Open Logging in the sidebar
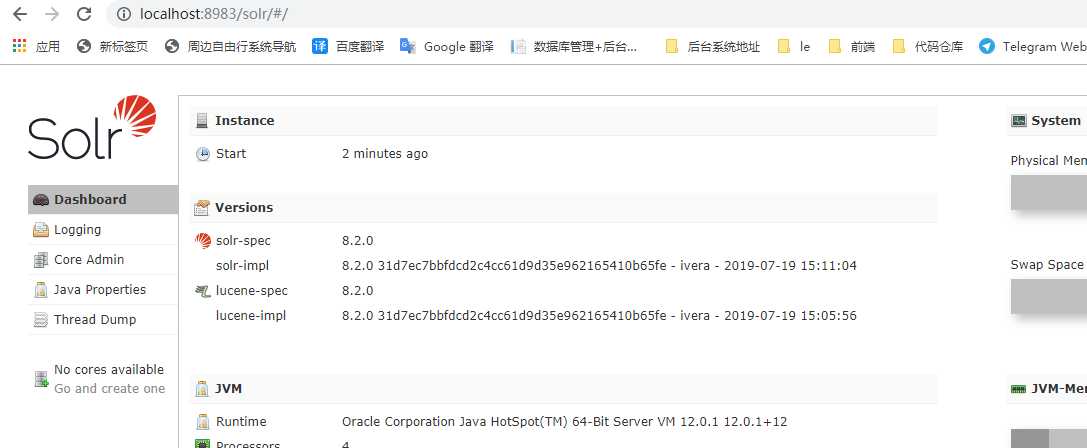Screen dimensions: 1087x448 (103, 230)
